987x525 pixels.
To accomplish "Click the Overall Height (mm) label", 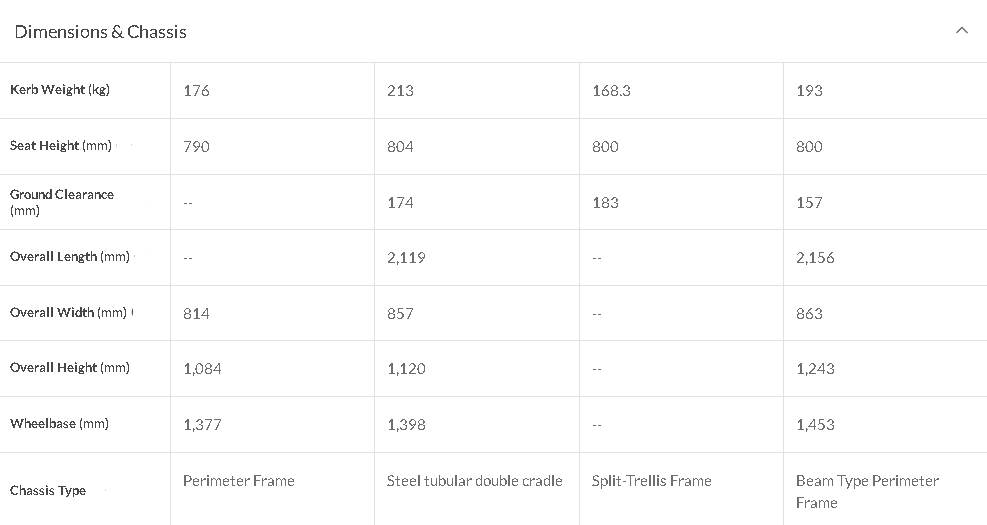I will click(x=70, y=368).
